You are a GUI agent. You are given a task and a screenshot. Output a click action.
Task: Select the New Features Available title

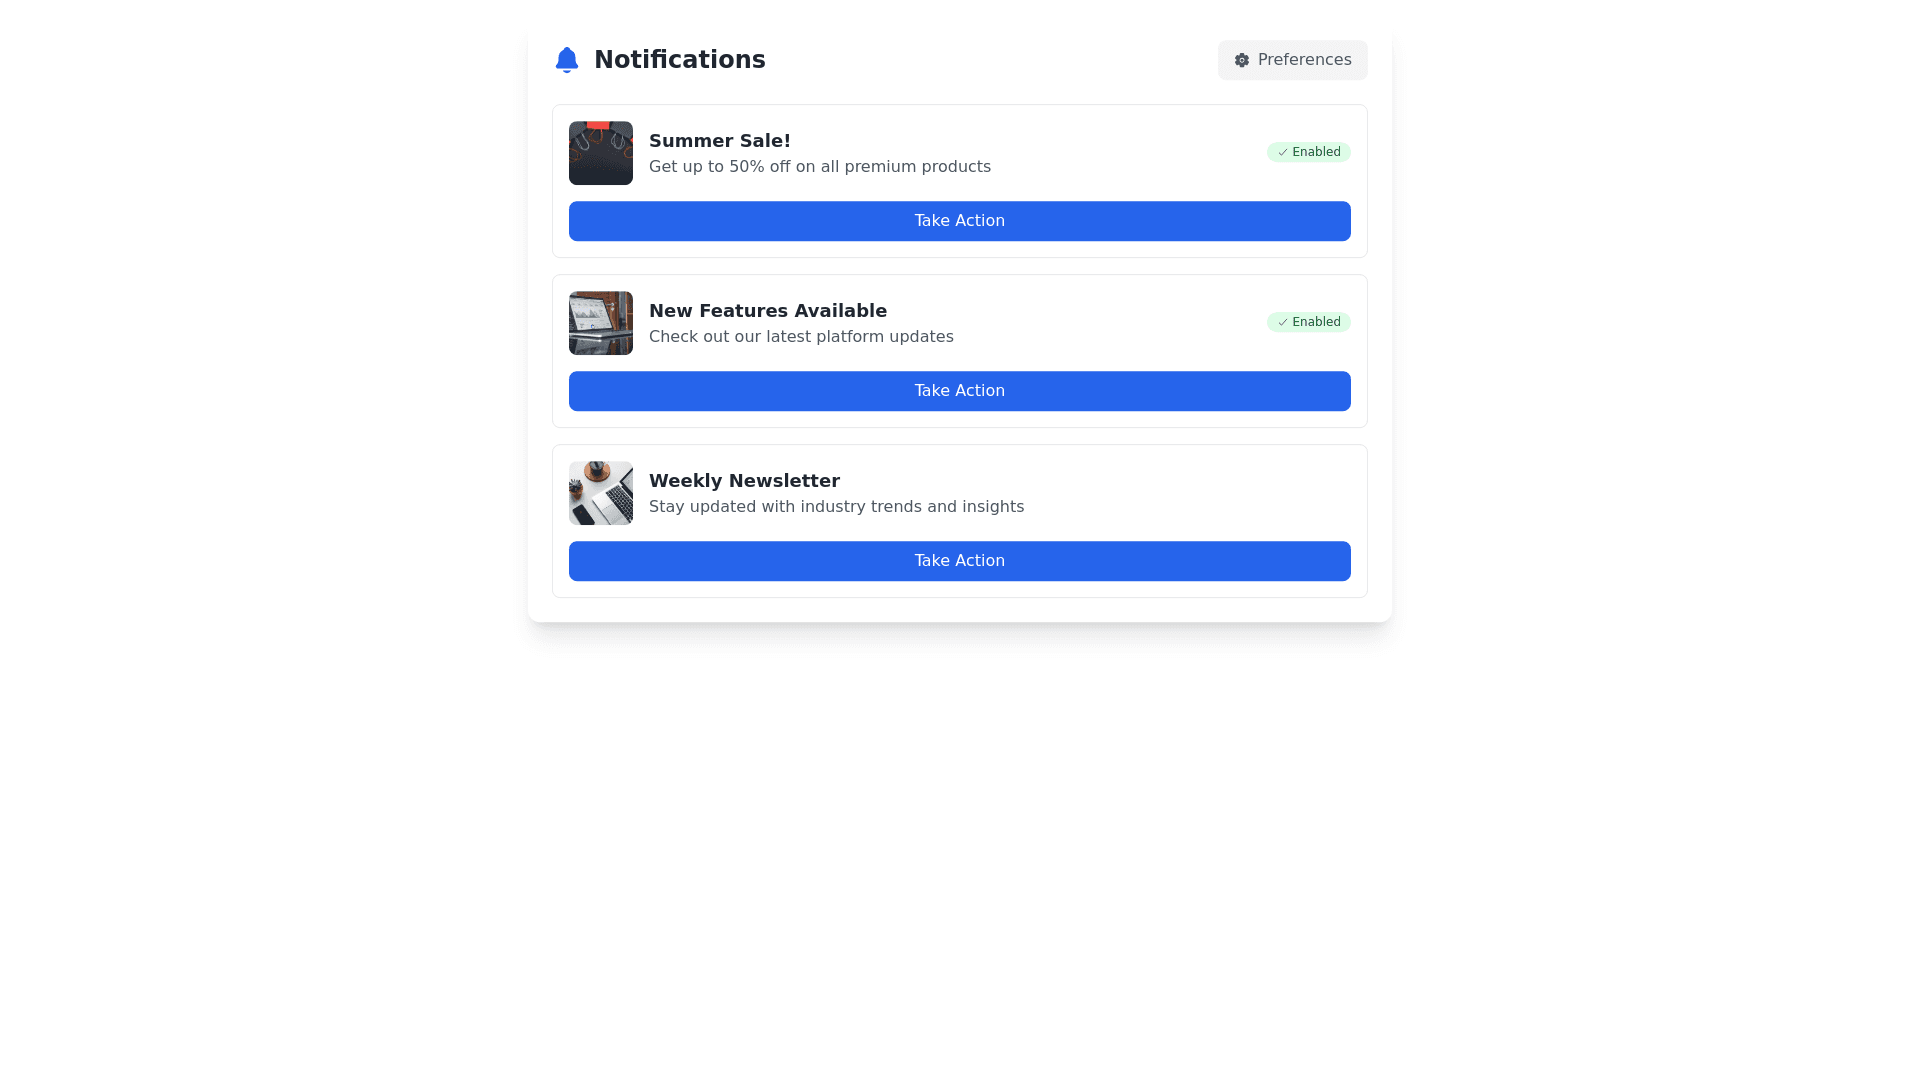(767, 311)
